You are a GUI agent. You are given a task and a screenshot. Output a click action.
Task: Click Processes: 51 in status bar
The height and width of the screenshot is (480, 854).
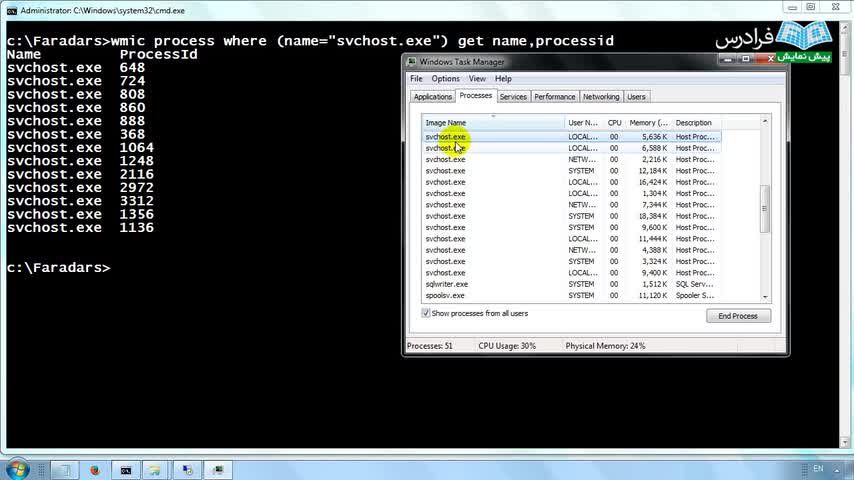click(430, 346)
